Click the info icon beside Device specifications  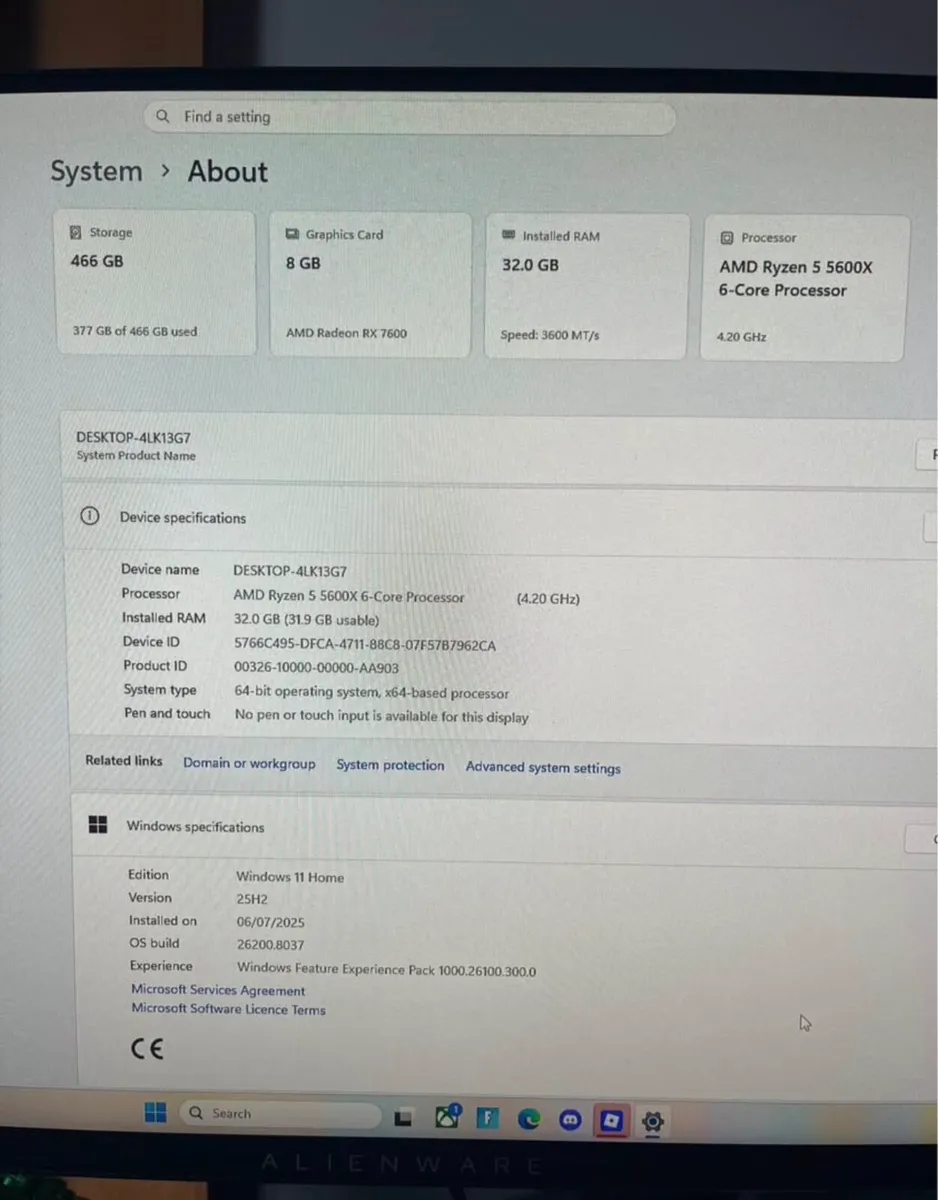click(89, 516)
